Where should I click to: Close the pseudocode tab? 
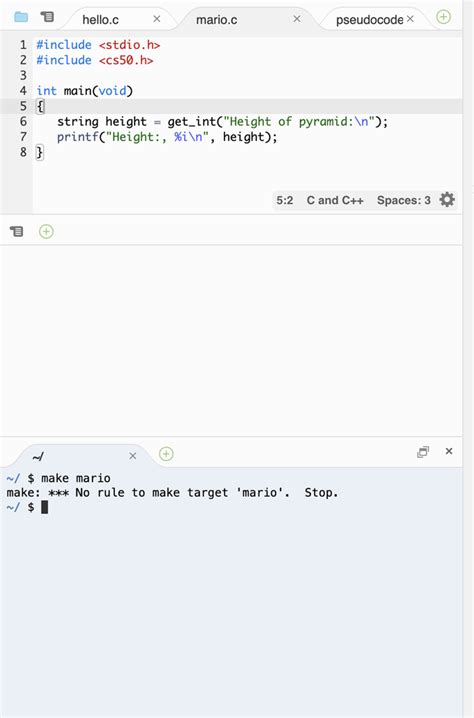(410, 19)
